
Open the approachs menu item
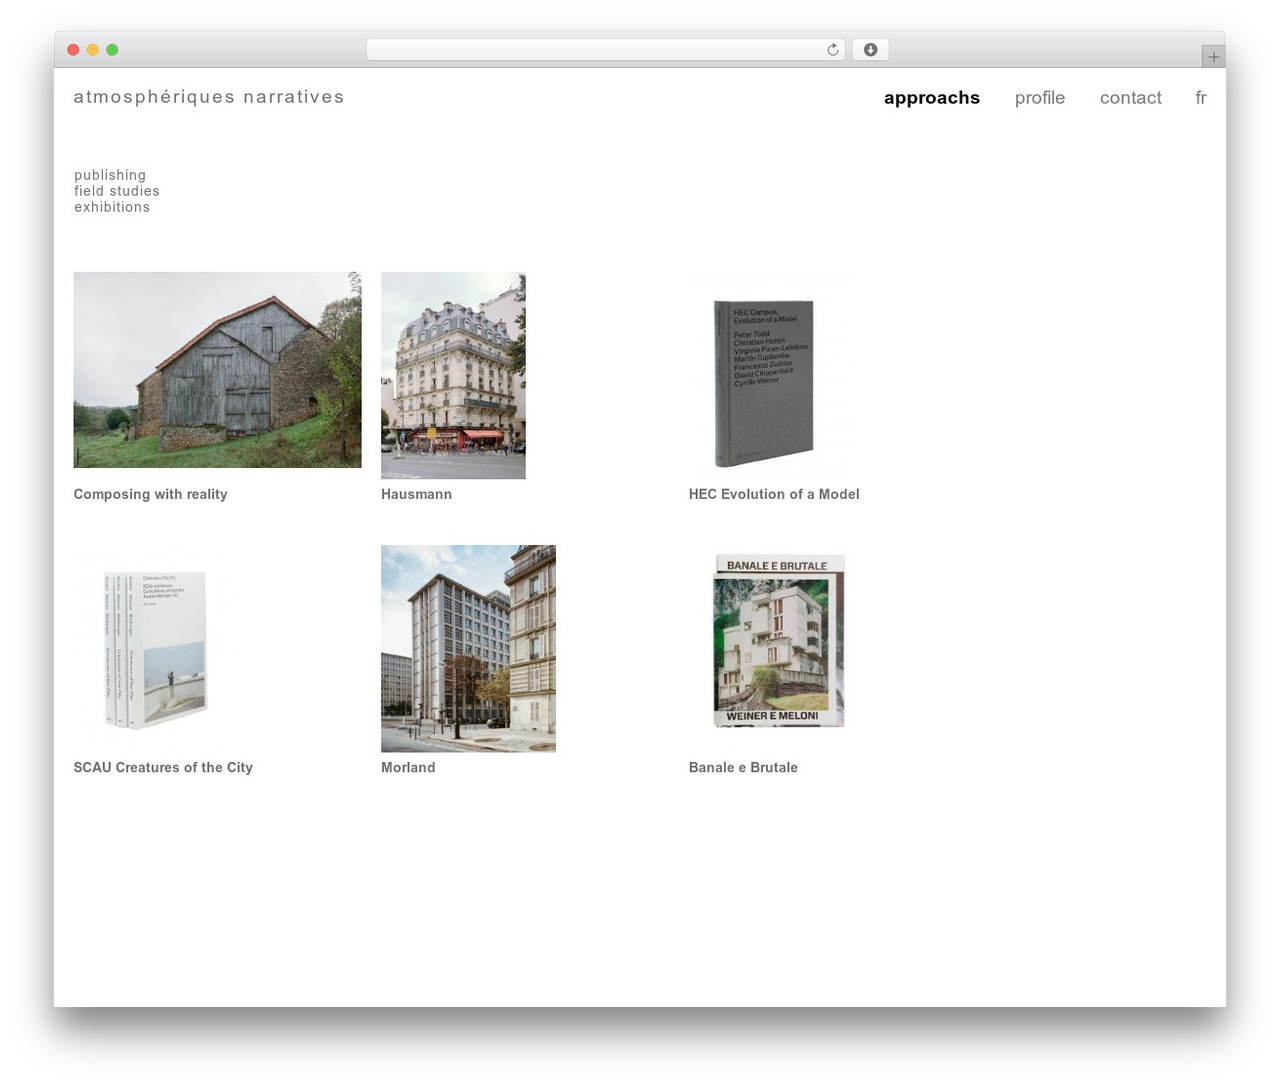[x=932, y=98]
